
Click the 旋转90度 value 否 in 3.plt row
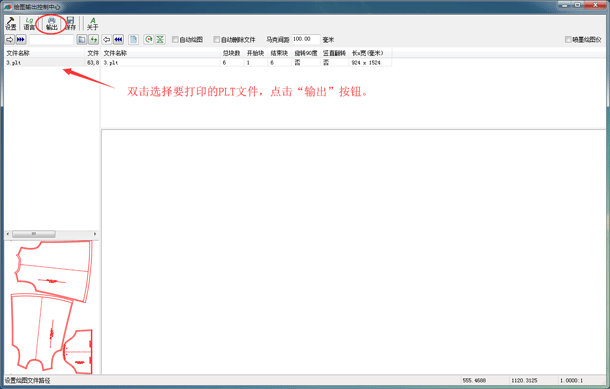point(297,63)
